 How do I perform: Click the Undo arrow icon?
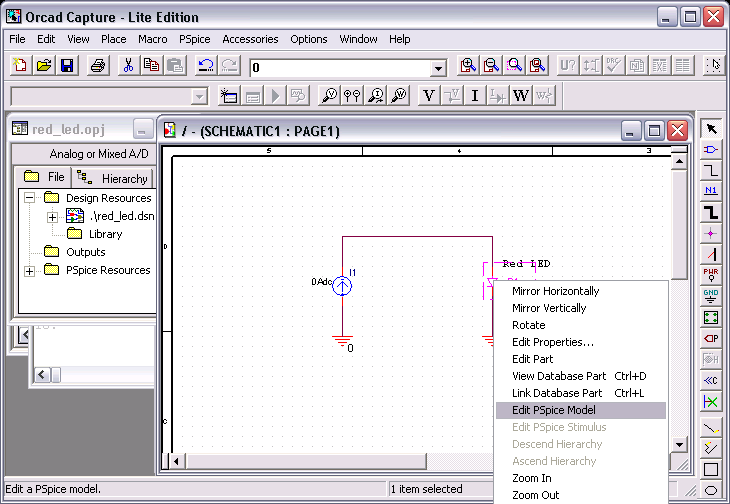point(206,65)
